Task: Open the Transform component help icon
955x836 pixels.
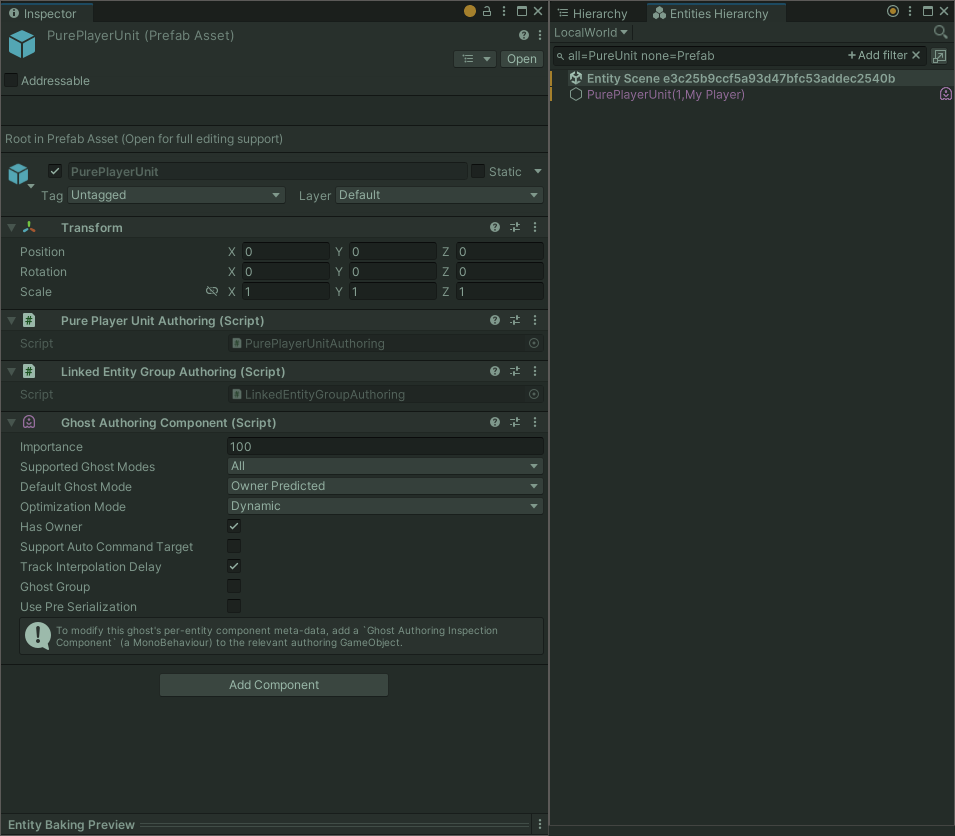Action: (x=494, y=227)
